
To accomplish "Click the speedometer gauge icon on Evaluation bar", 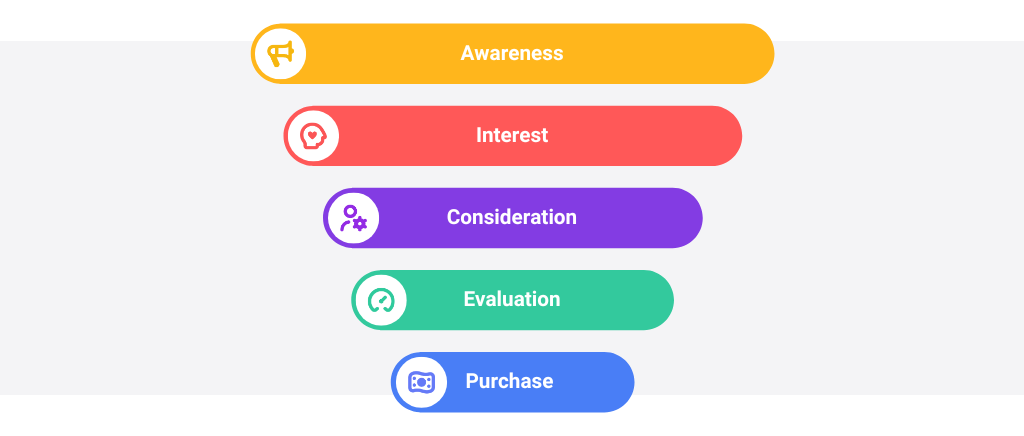I will 381,300.
